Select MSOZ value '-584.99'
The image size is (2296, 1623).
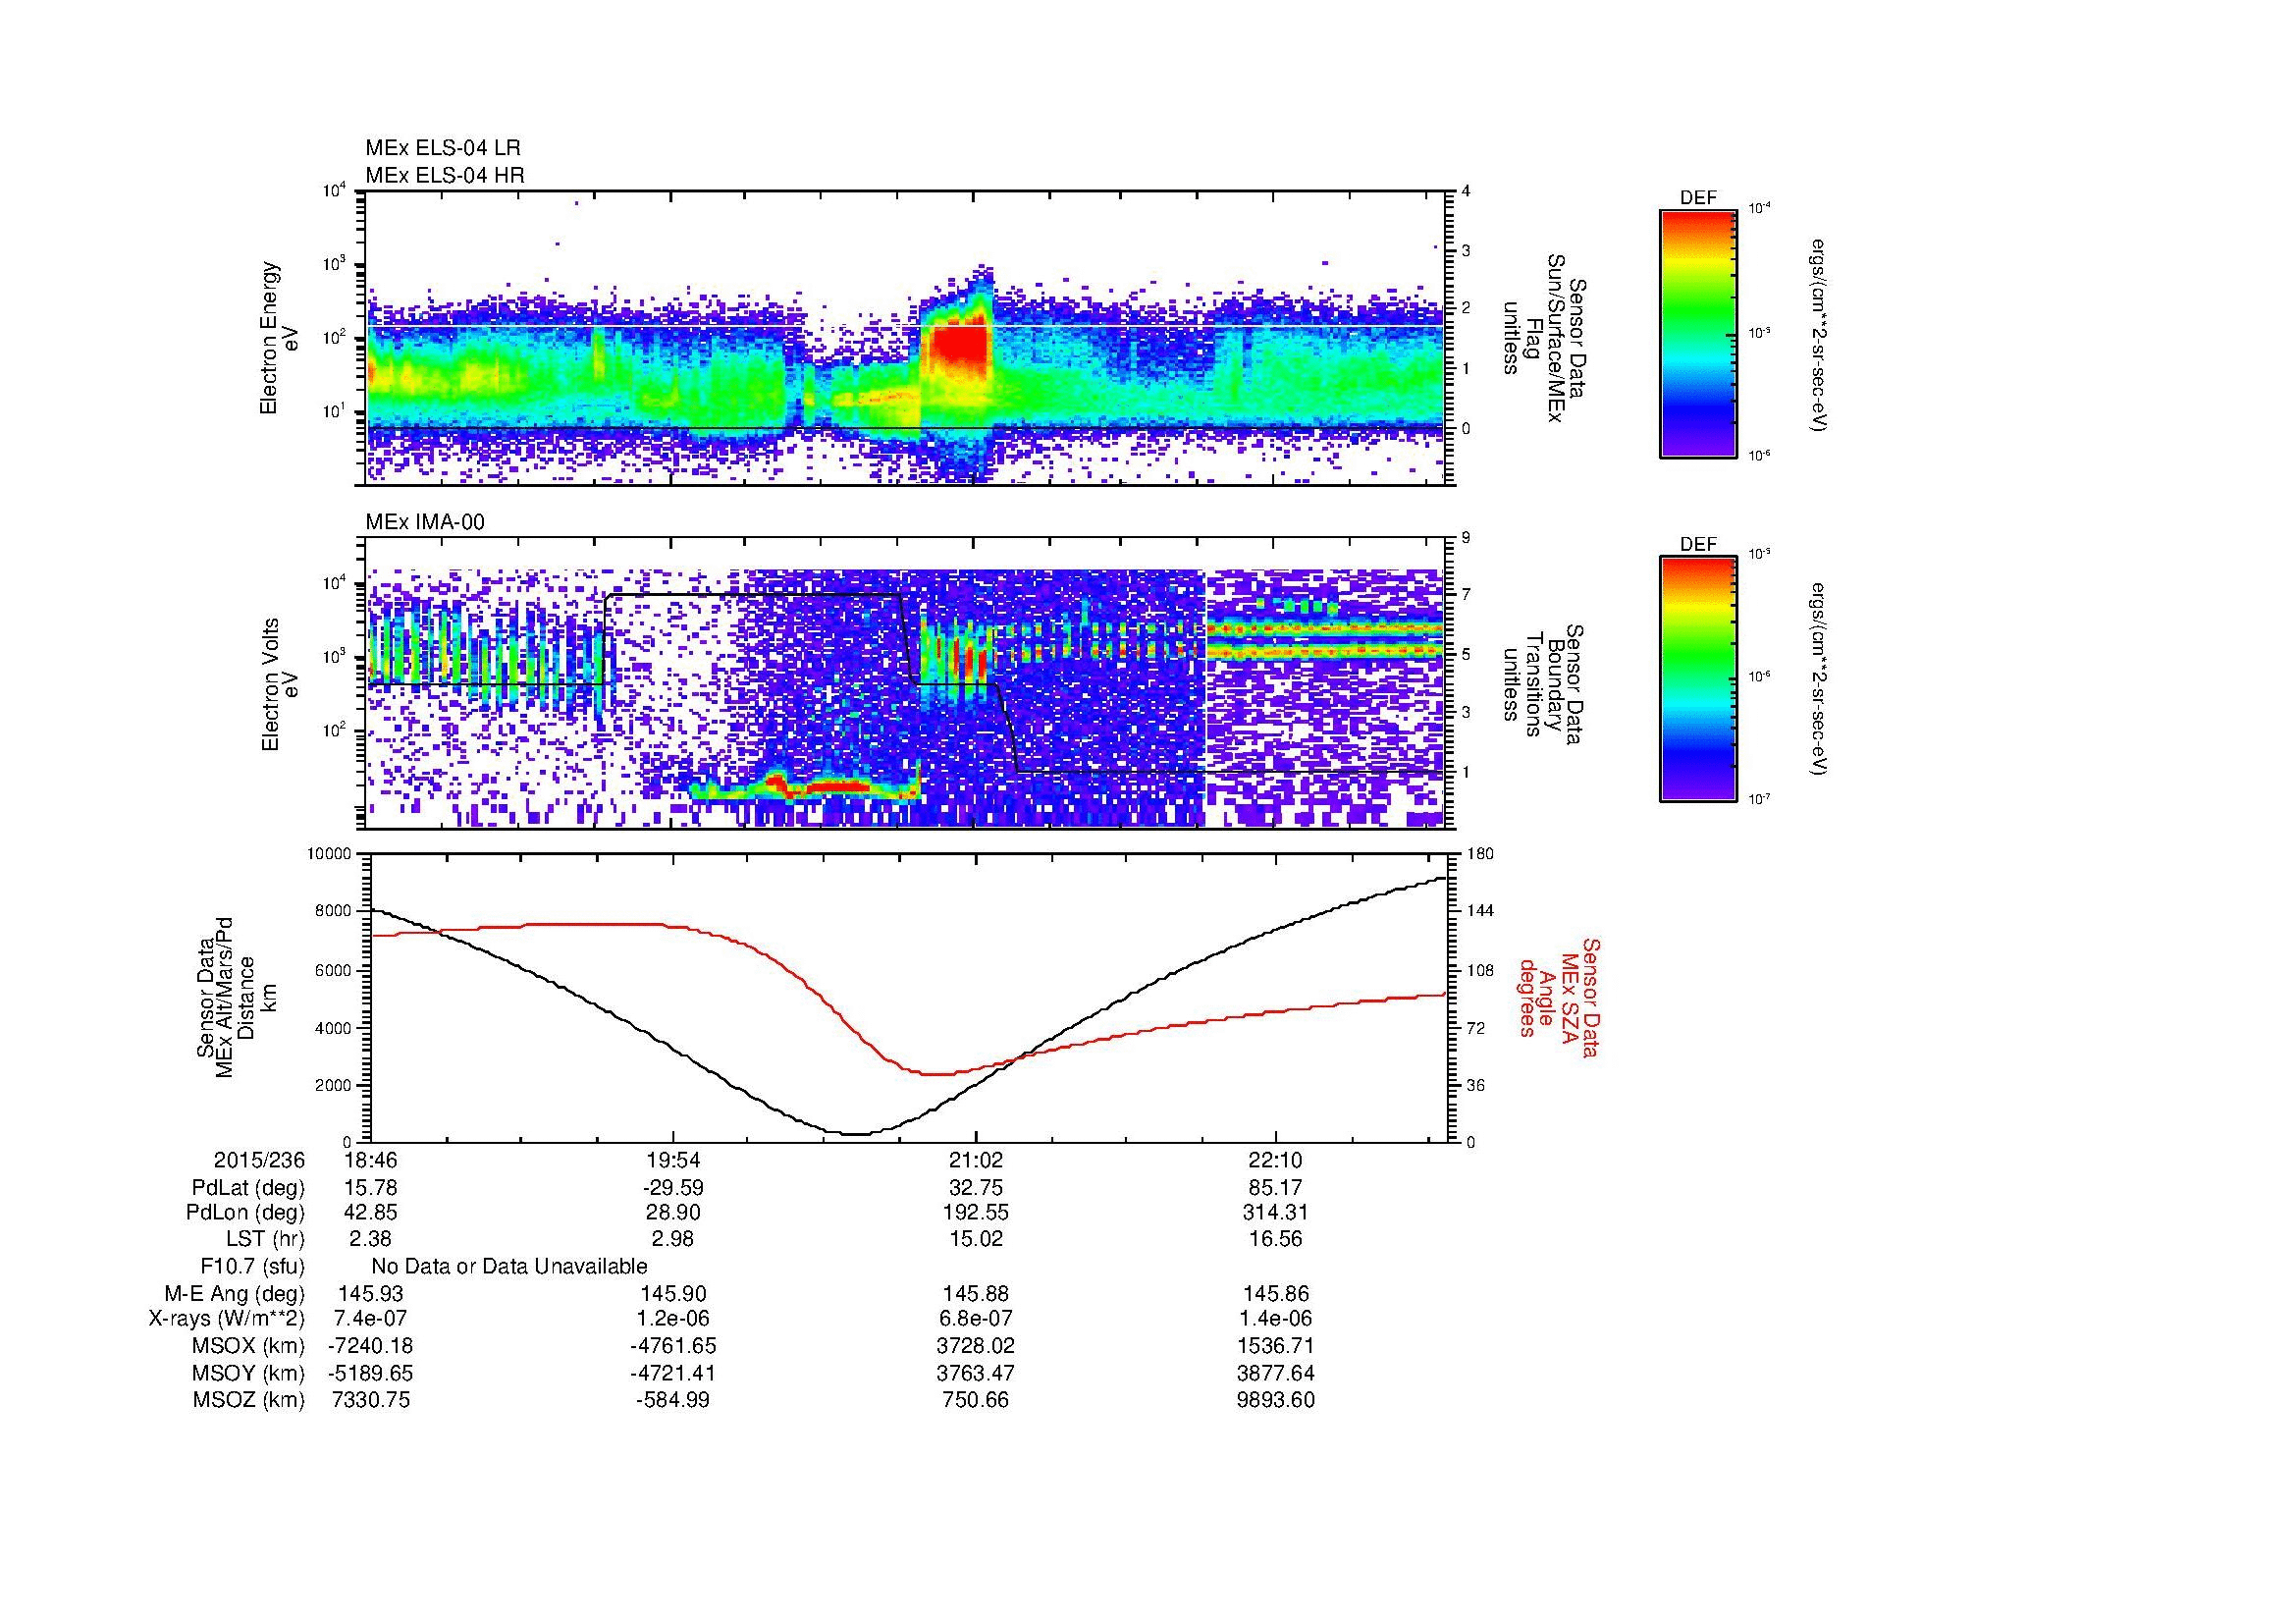673,1400
